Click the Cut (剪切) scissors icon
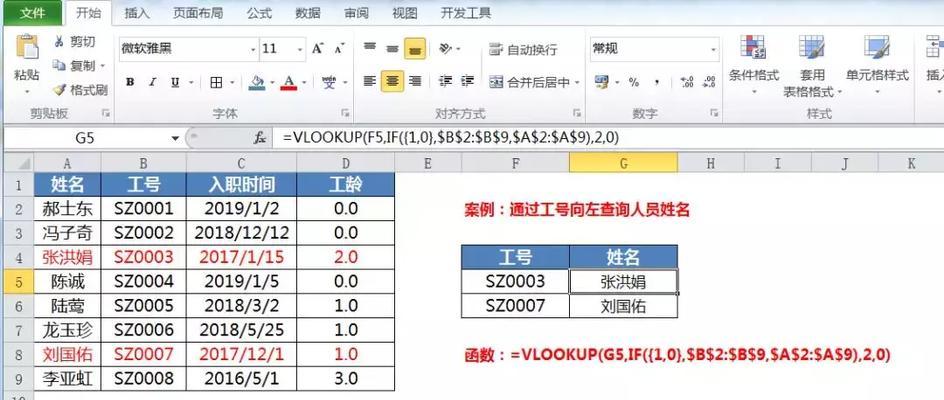 tap(59, 42)
